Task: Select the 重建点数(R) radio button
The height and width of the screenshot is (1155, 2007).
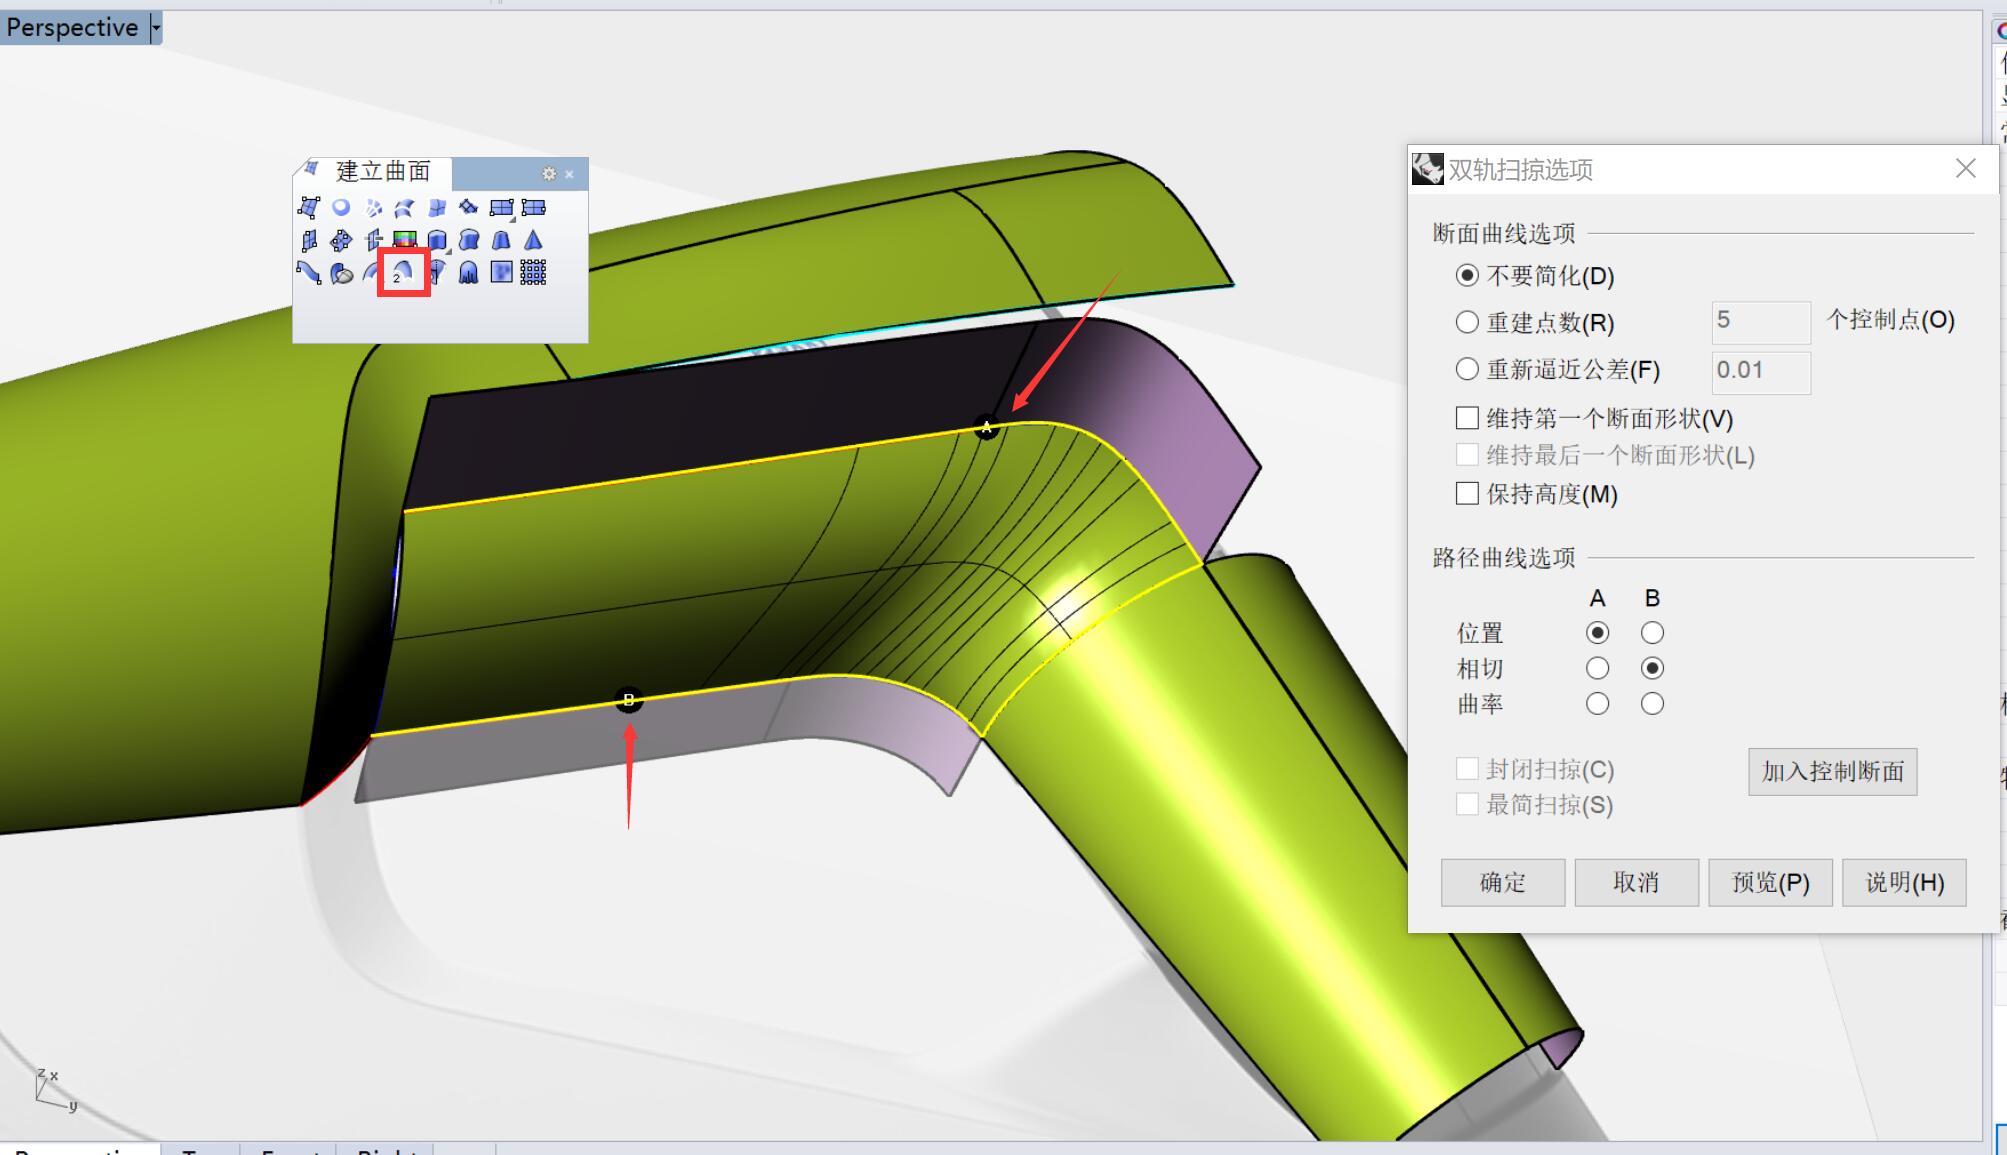Action: point(1467,322)
